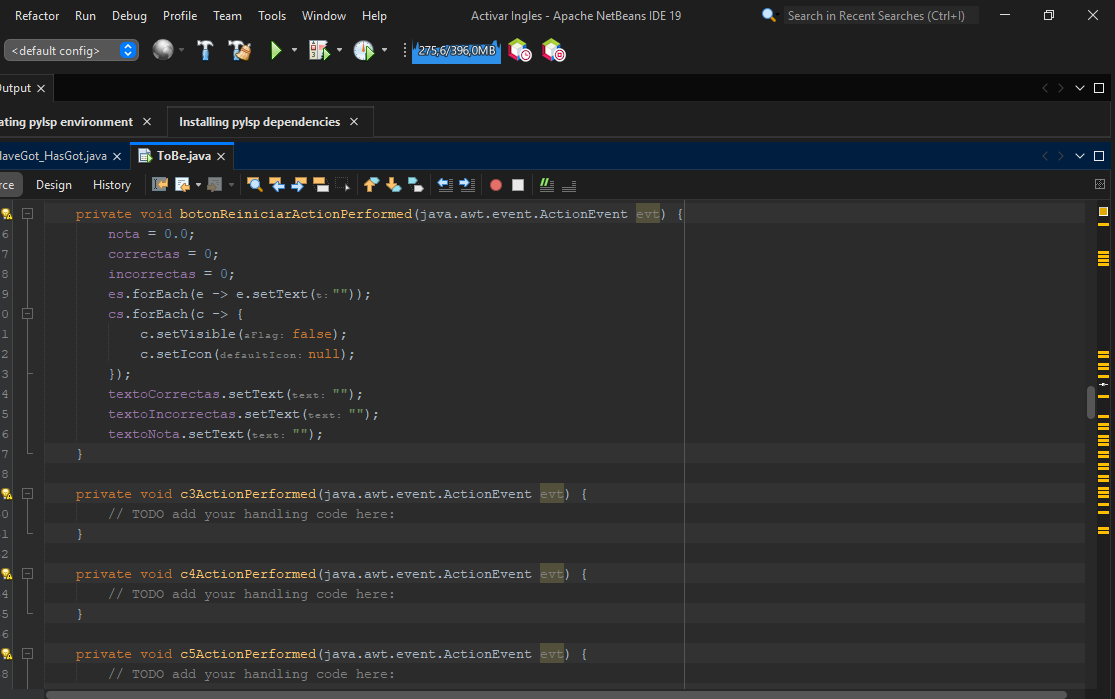Screen dimensions: 1115x699
Task: Click the Debug Project icon
Action: tap(319, 50)
